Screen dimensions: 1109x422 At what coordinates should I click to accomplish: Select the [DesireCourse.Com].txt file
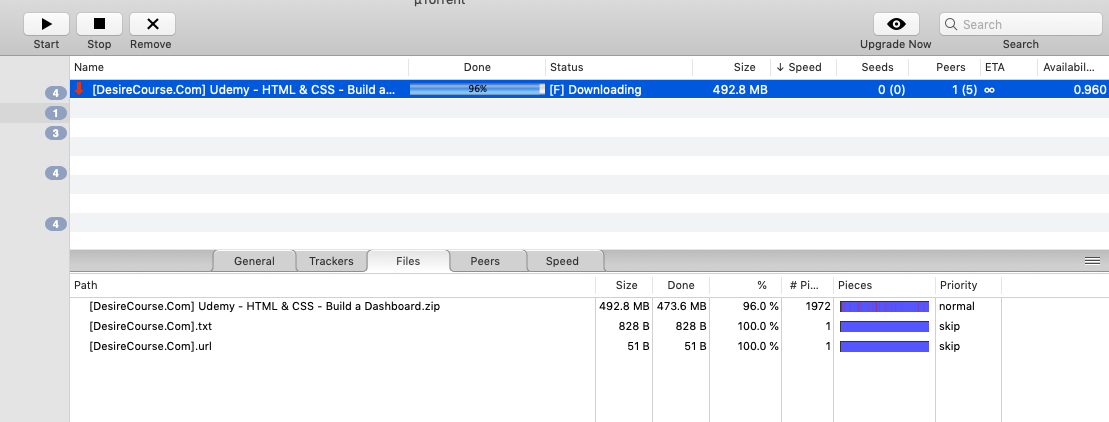coord(151,327)
